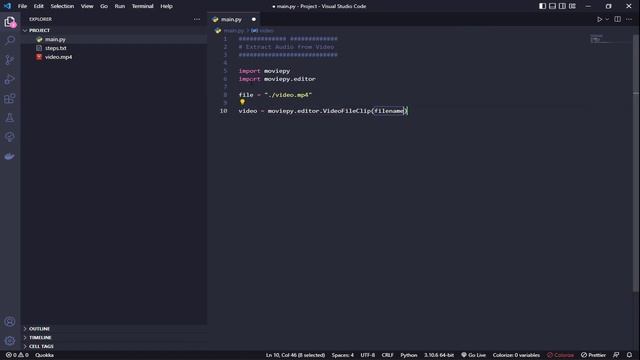640x360 pixels.
Task: Toggle secondary side bar visibility
Action: (562, 6)
